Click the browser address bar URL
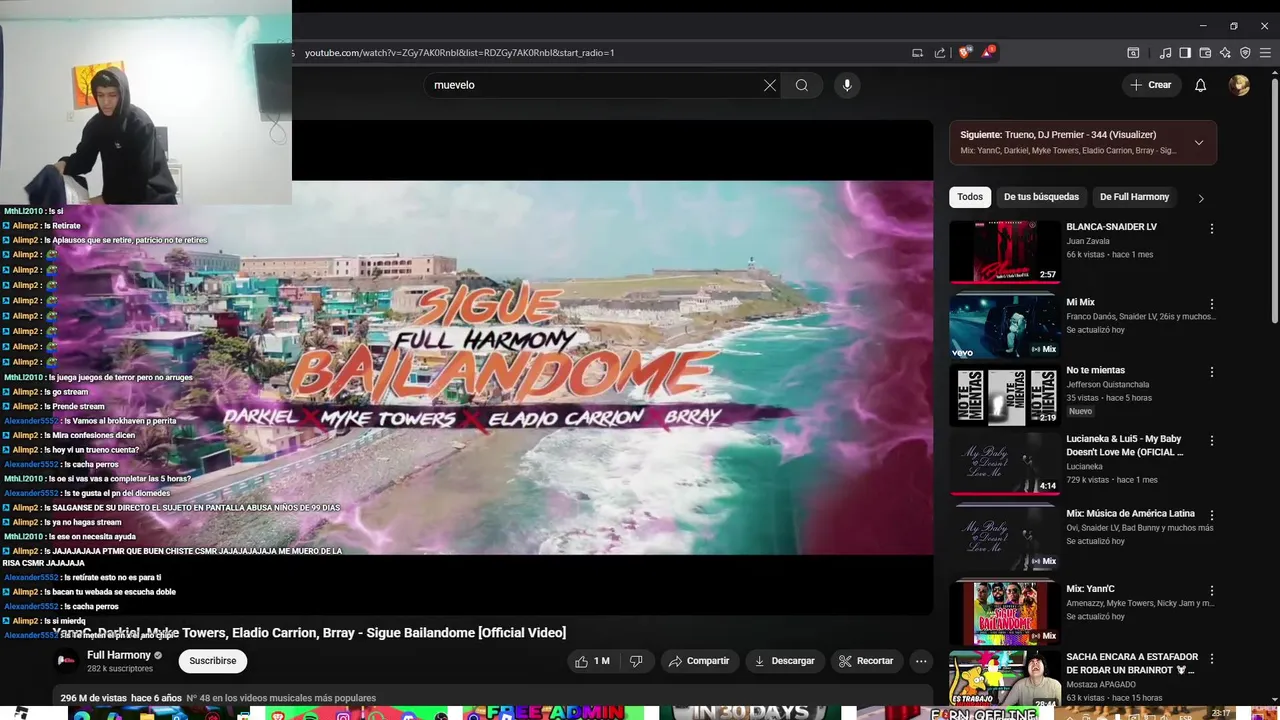Viewport: 1280px width, 720px height. (x=460, y=53)
